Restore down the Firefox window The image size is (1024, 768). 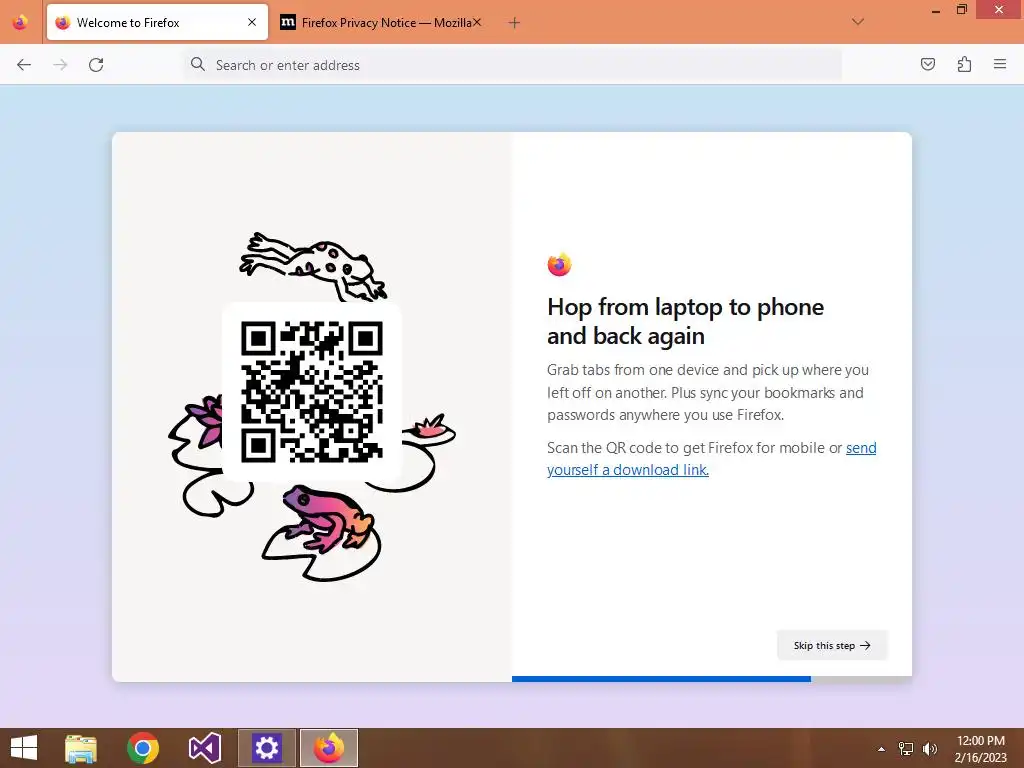pos(962,9)
